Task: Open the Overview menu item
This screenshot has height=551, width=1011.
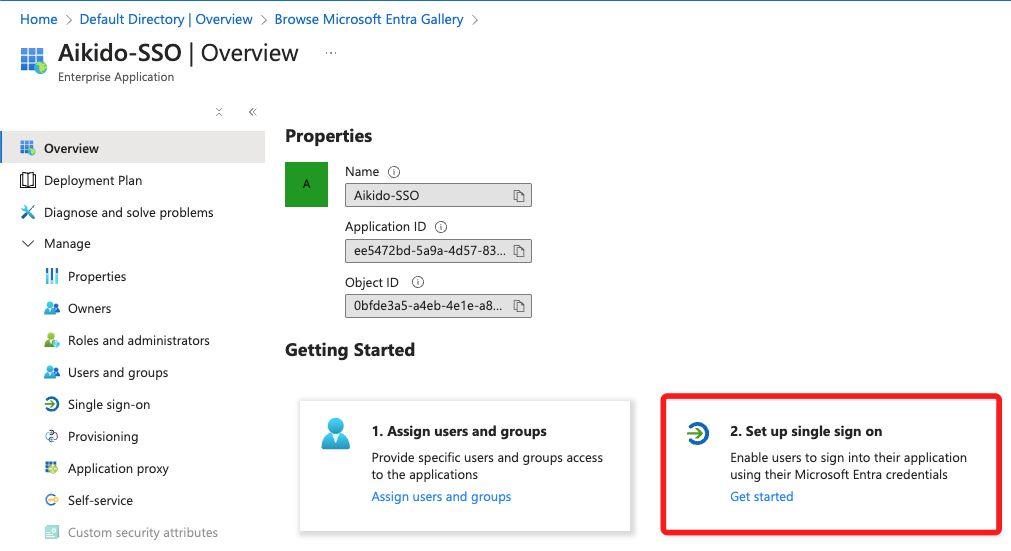Action: click(x=133, y=148)
